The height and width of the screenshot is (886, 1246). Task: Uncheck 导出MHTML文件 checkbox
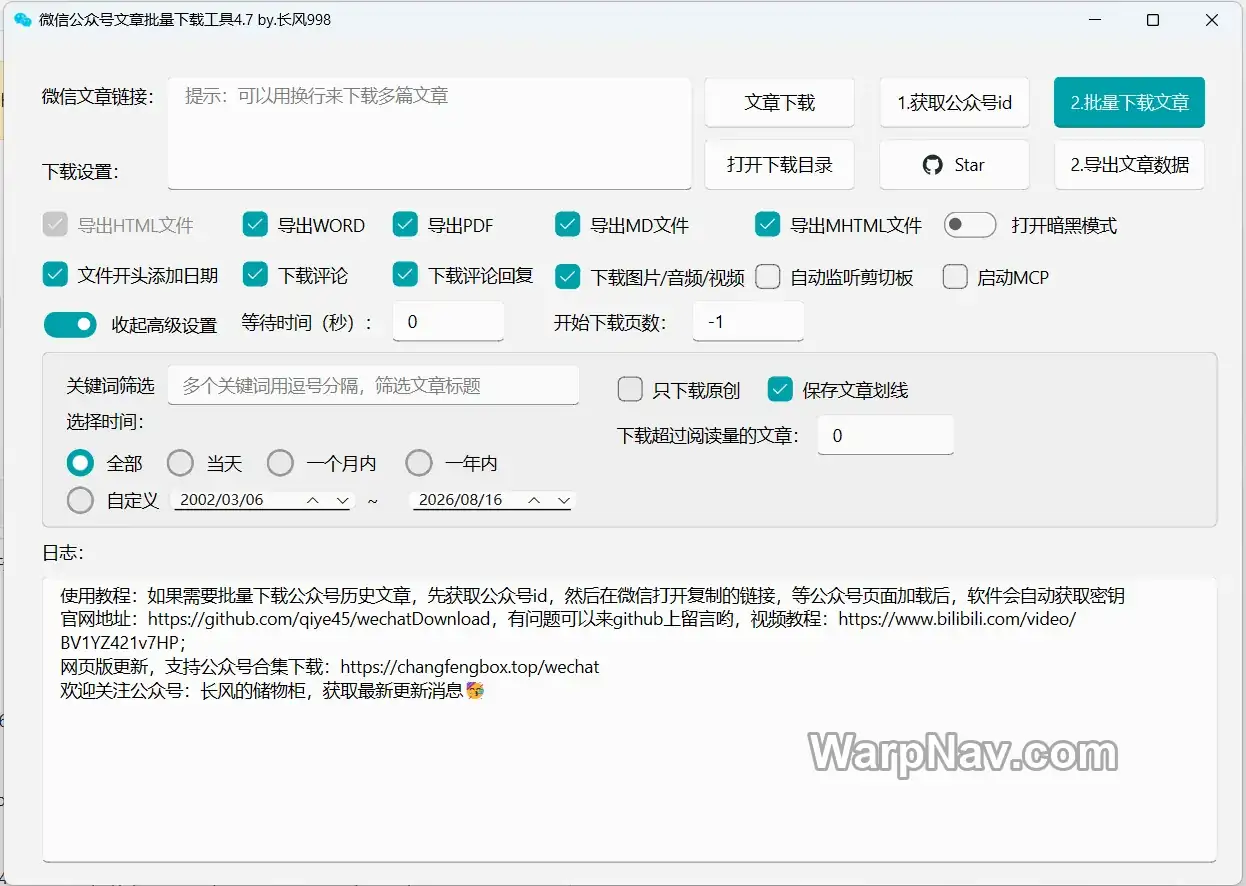(x=768, y=225)
